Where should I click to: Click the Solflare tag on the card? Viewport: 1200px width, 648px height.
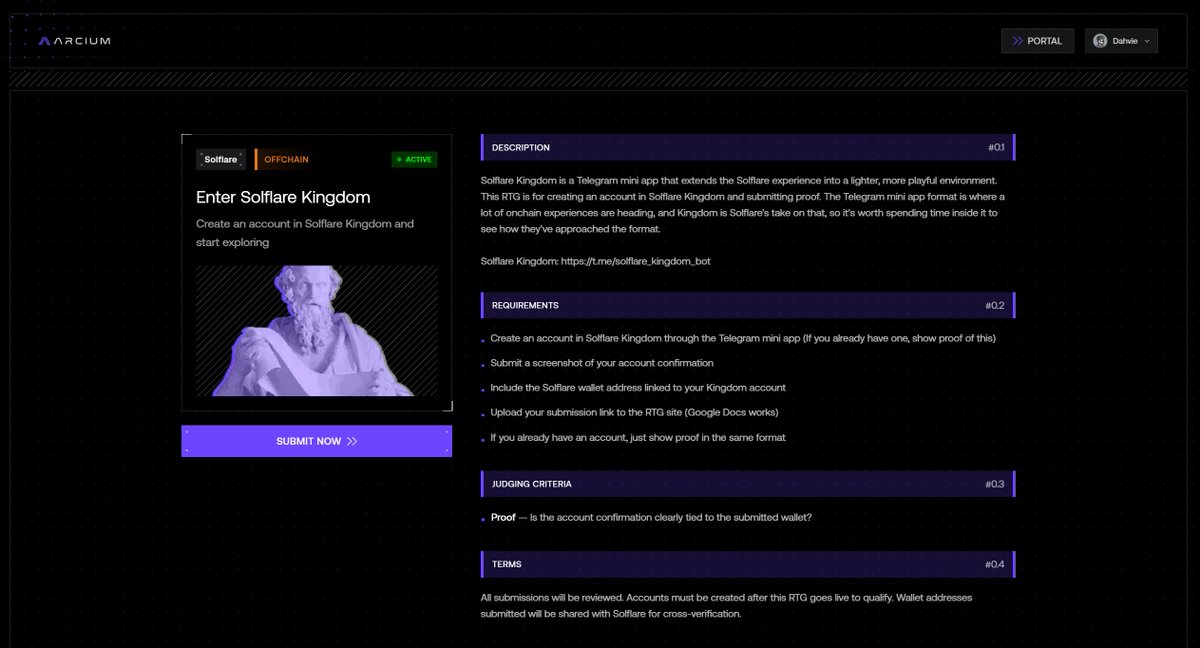pyautogui.click(x=221, y=159)
